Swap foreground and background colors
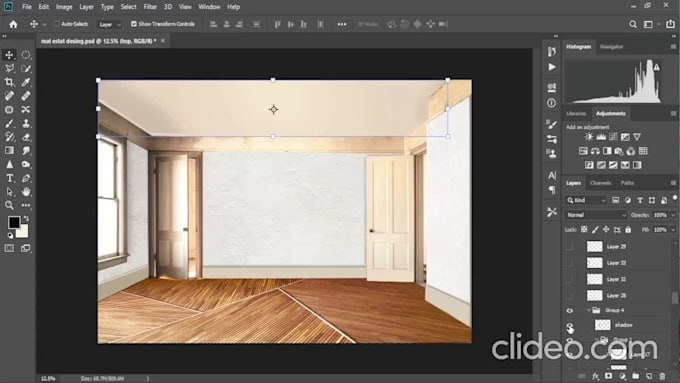This screenshot has height=383, width=680. (26, 219)
